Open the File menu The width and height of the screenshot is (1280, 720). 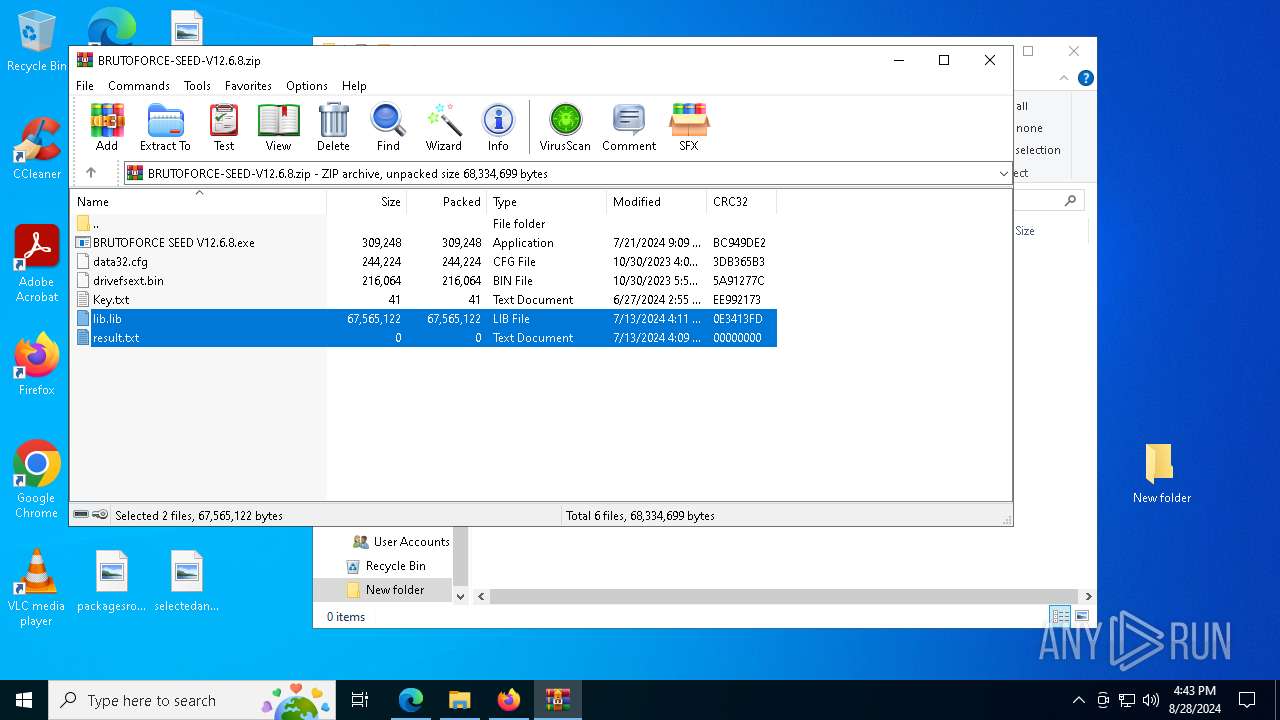[x=85, y=86]
